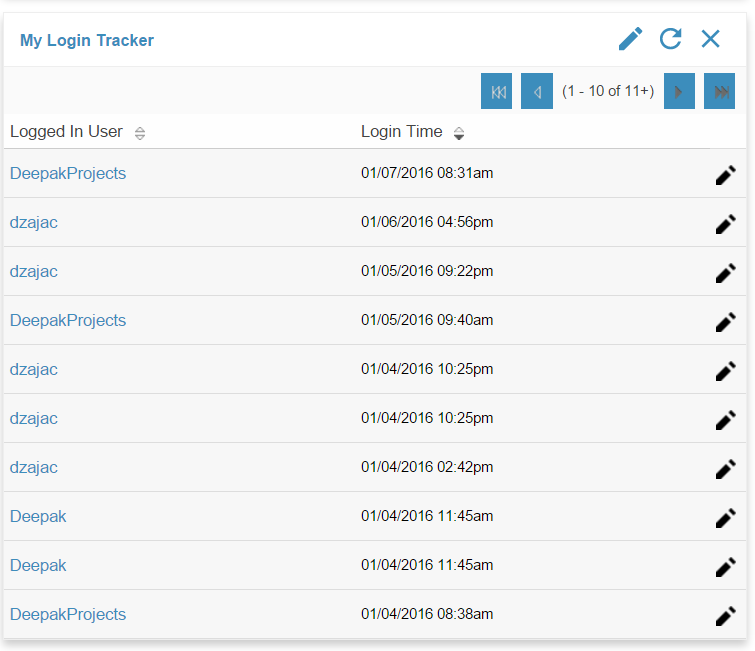Click the My Login Tracker title
The height and width of the screenshot is (651, 755).
coord(87,40)
